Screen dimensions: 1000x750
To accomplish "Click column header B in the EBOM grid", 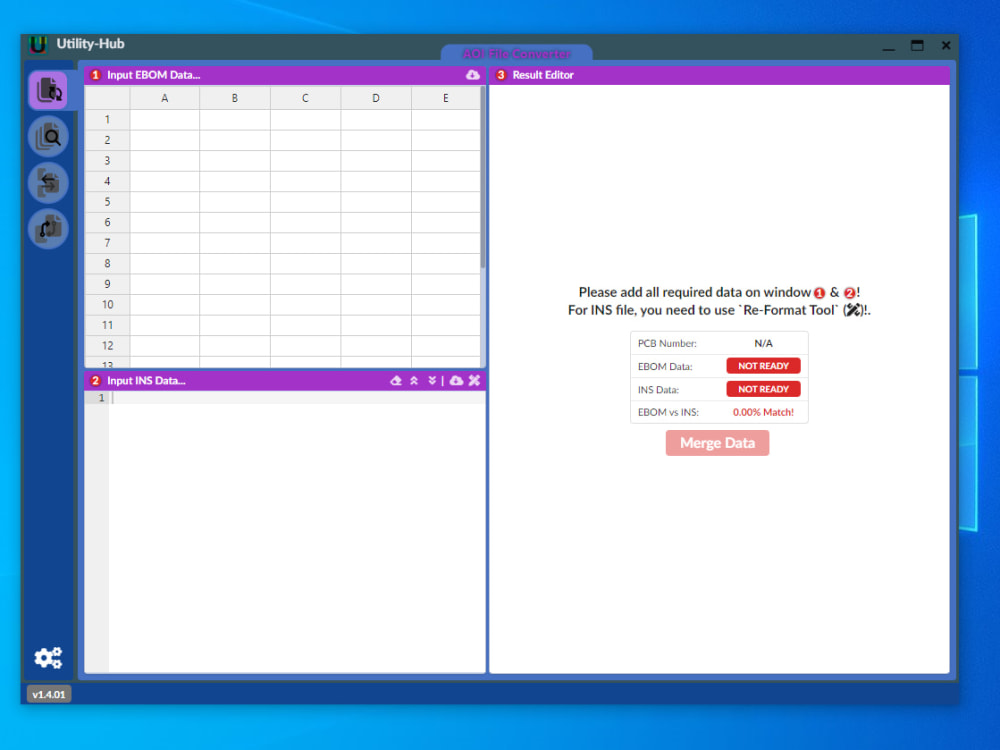I will [234, 98].
